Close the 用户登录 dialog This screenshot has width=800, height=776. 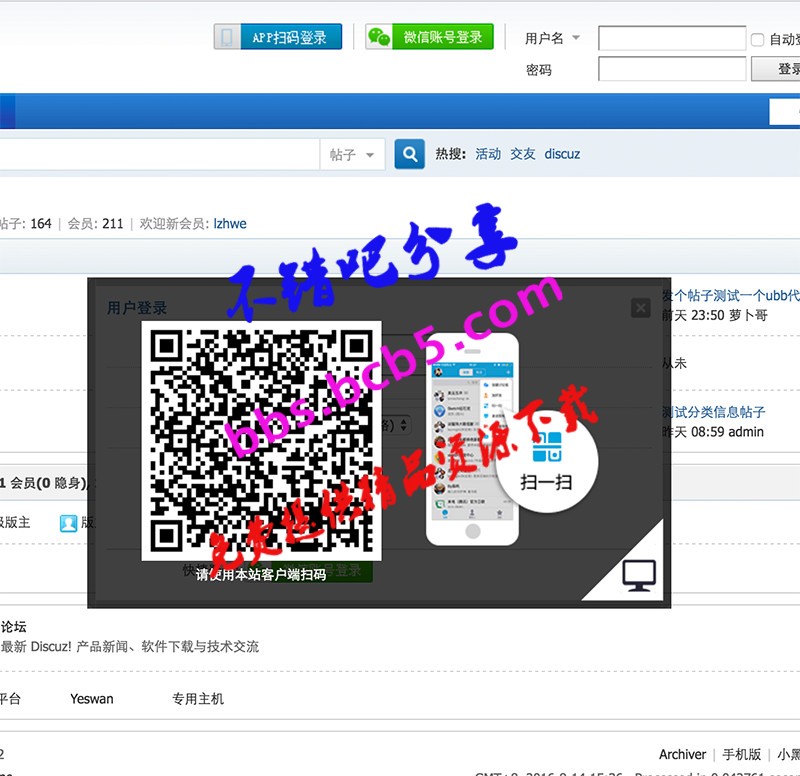click(x=640, y=308)
